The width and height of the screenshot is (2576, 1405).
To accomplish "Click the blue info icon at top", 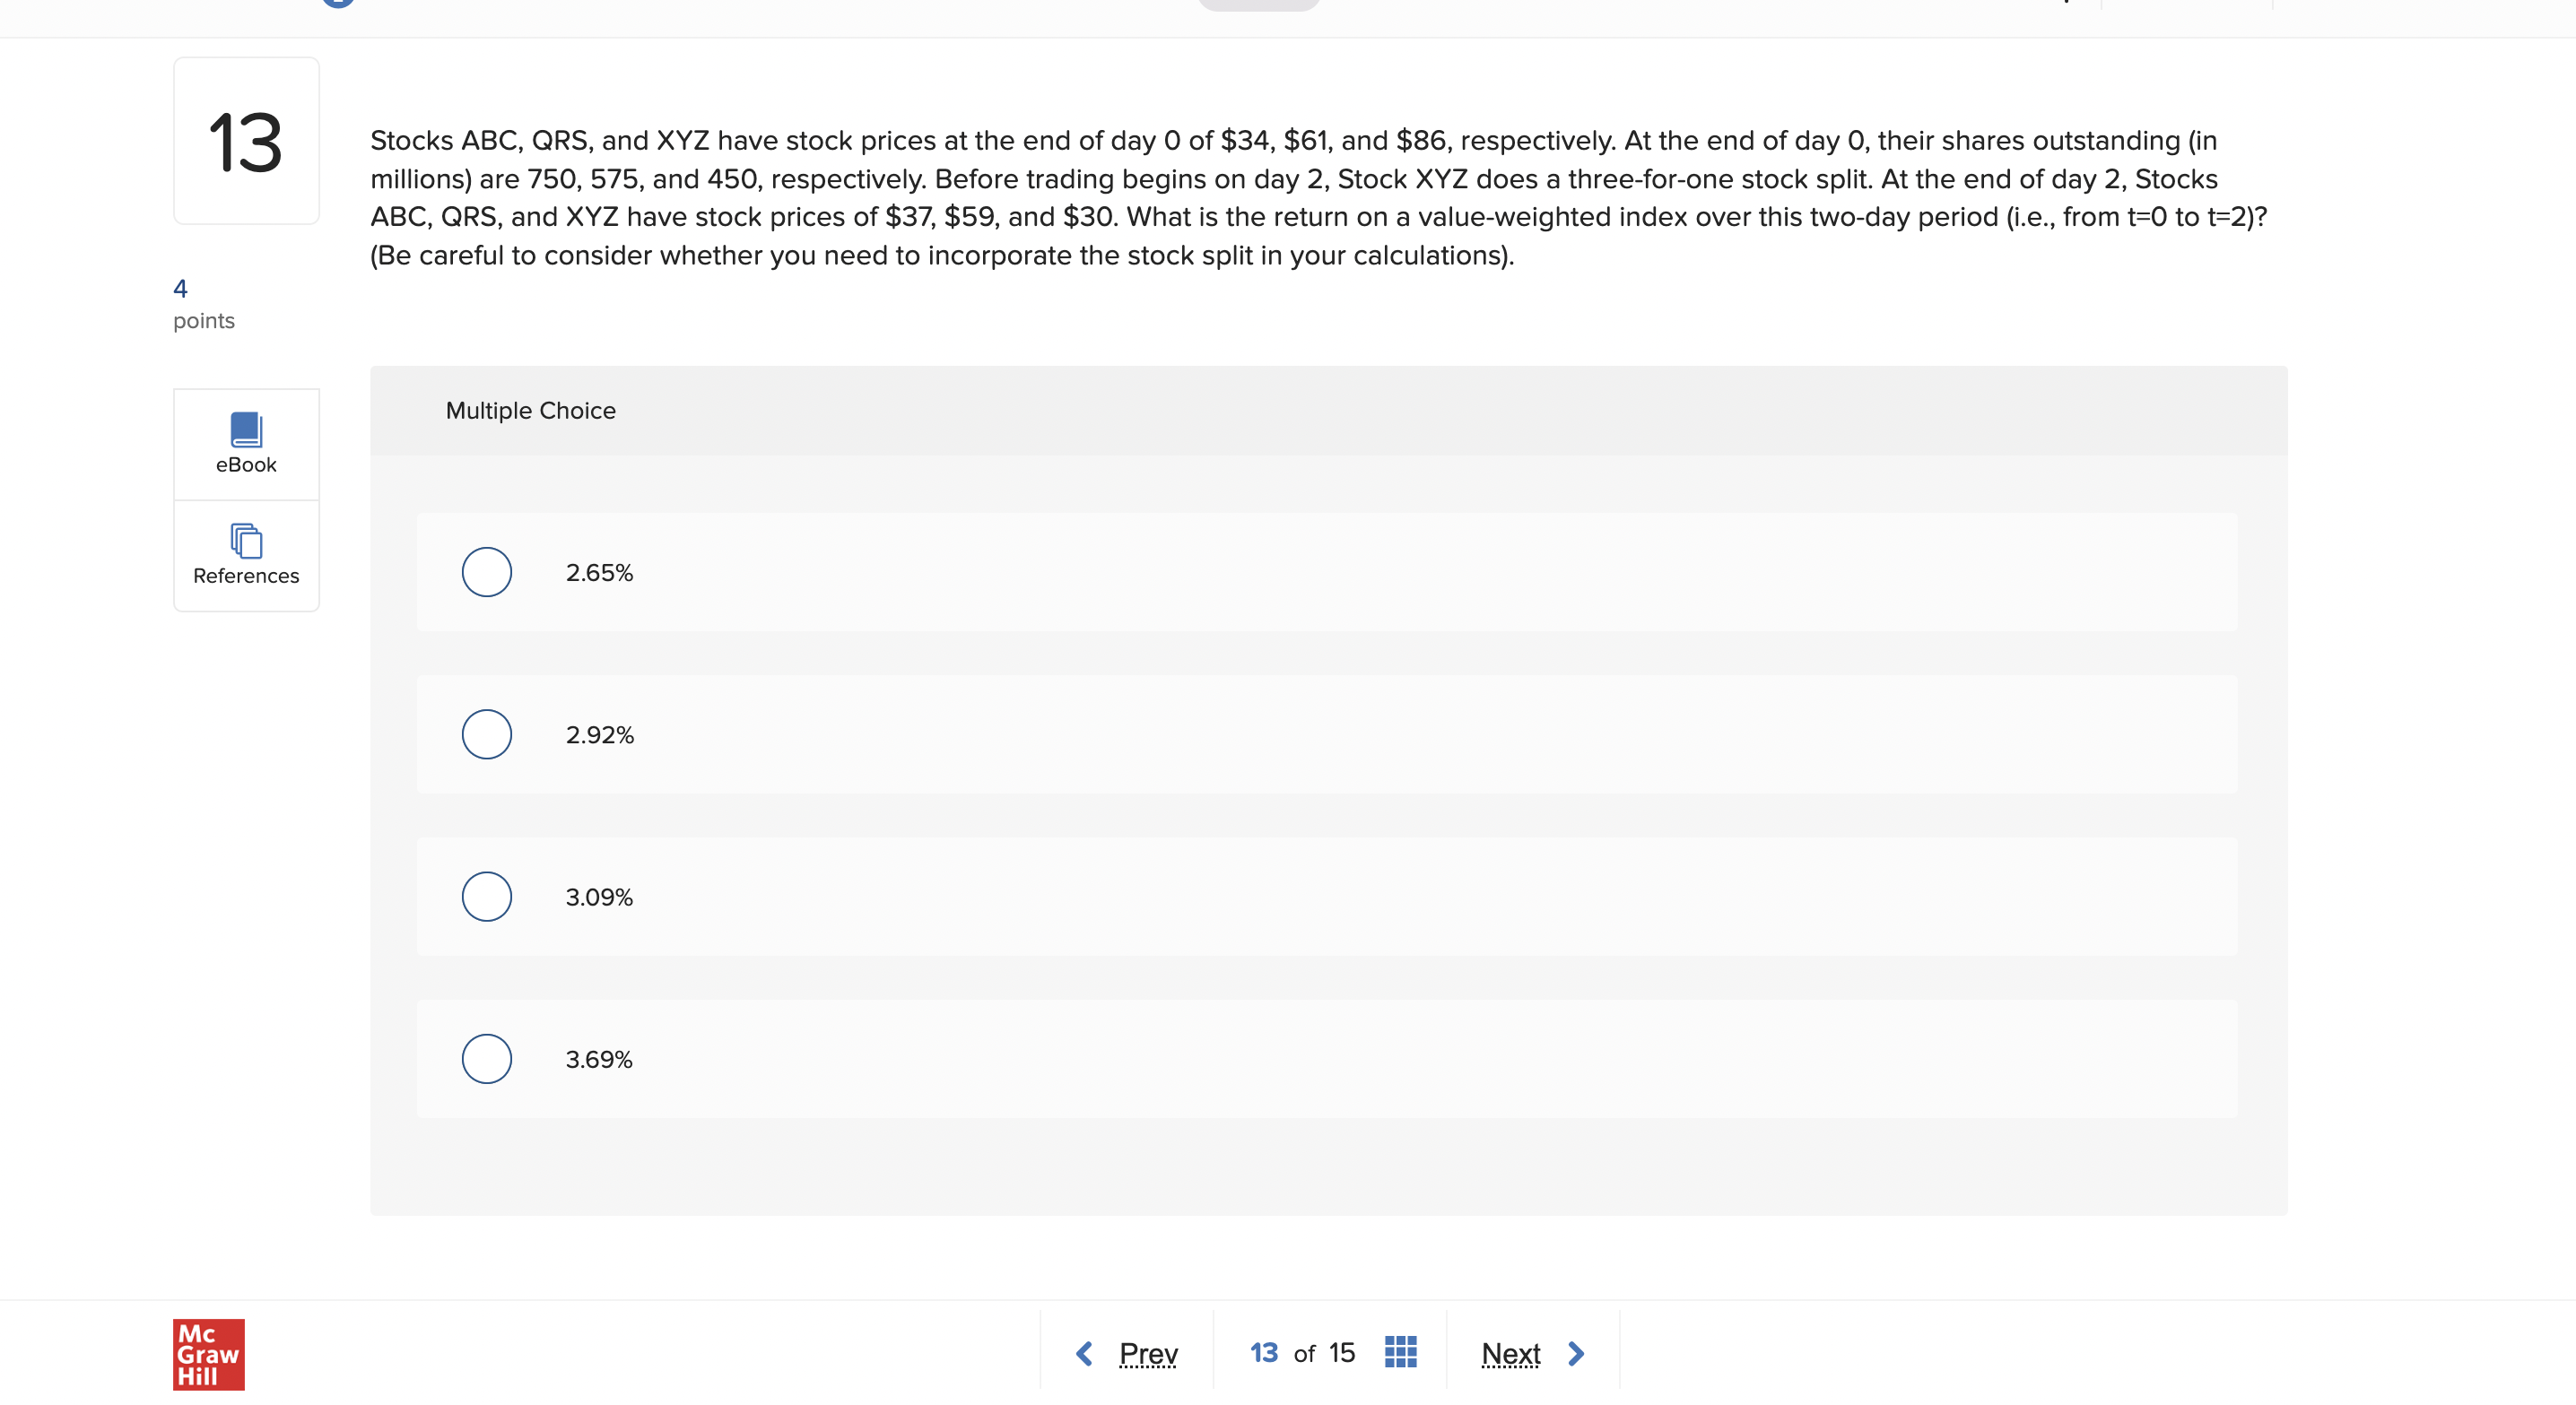I will [337, 3].
